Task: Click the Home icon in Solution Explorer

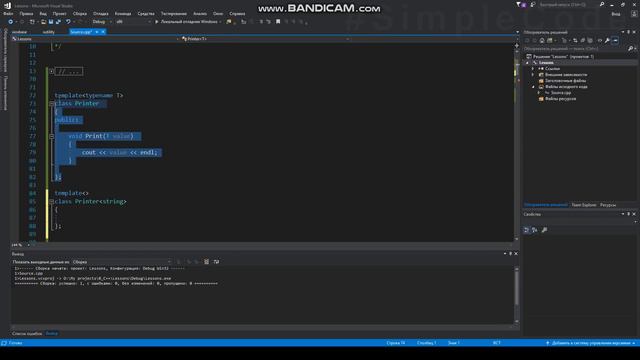Action: (x=542, y=41)
